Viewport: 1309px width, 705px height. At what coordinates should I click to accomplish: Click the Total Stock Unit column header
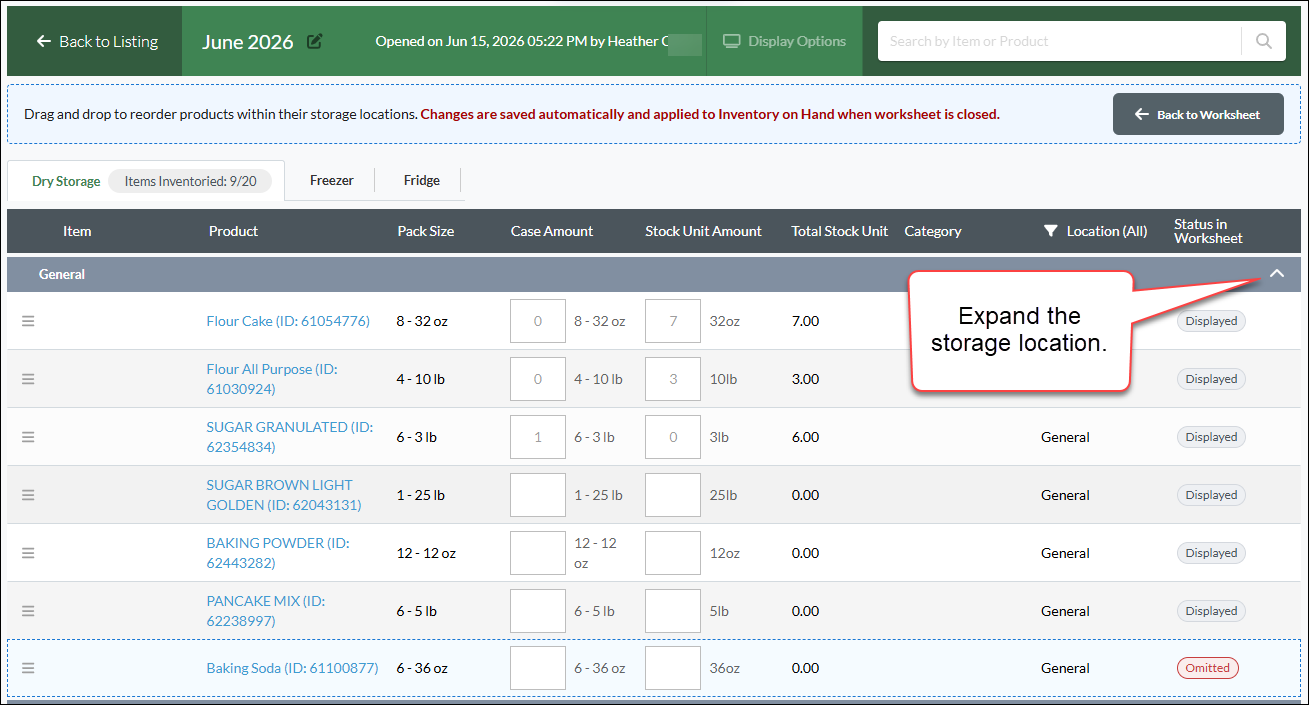pyautogui.click(x=840, y=231)
